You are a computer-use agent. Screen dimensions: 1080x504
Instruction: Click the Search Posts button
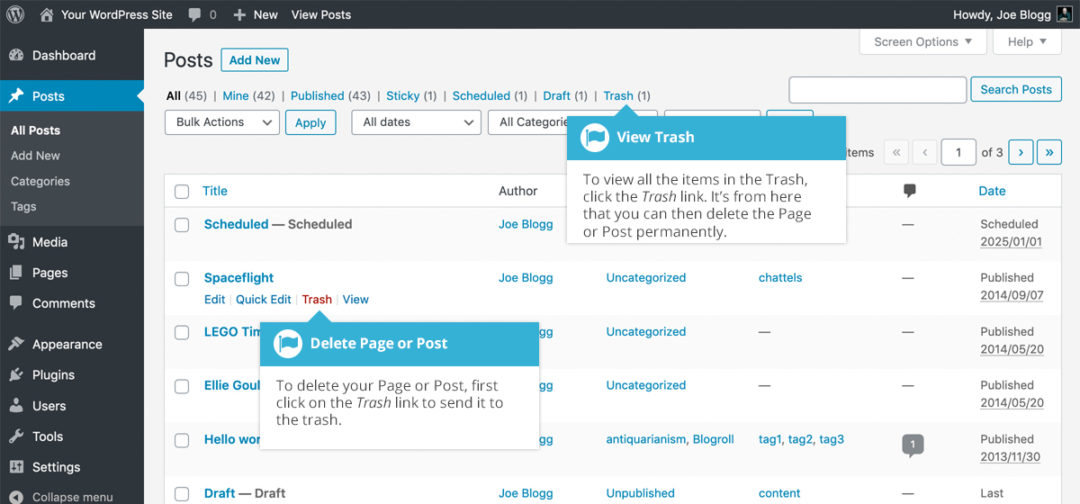pos(1016,90)
